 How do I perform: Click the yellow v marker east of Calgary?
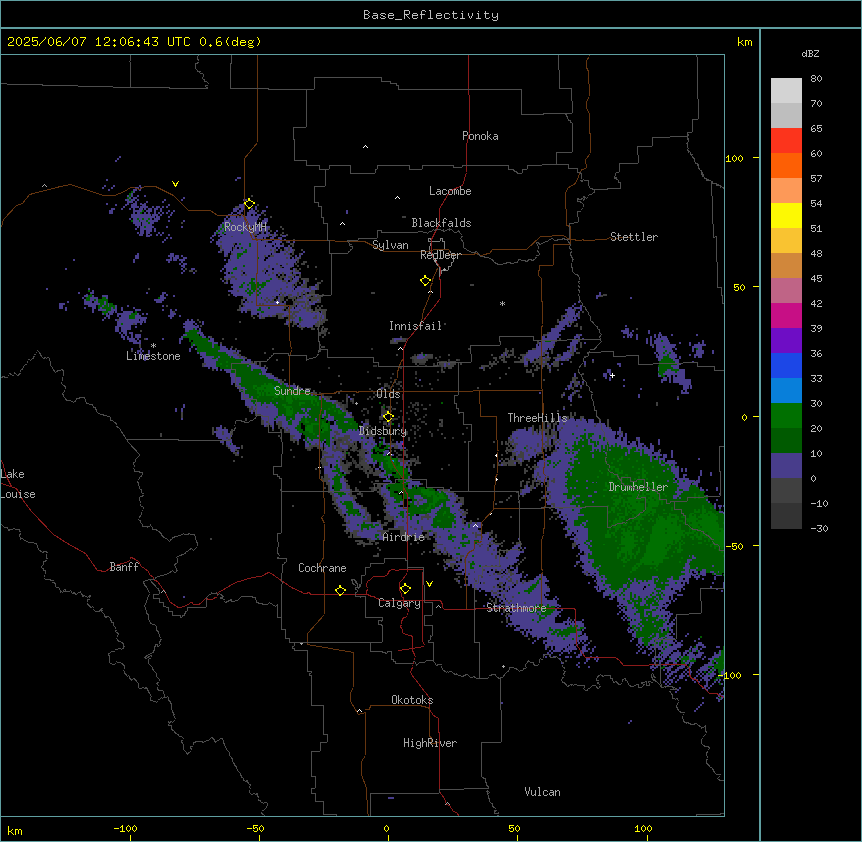[429, 584]
